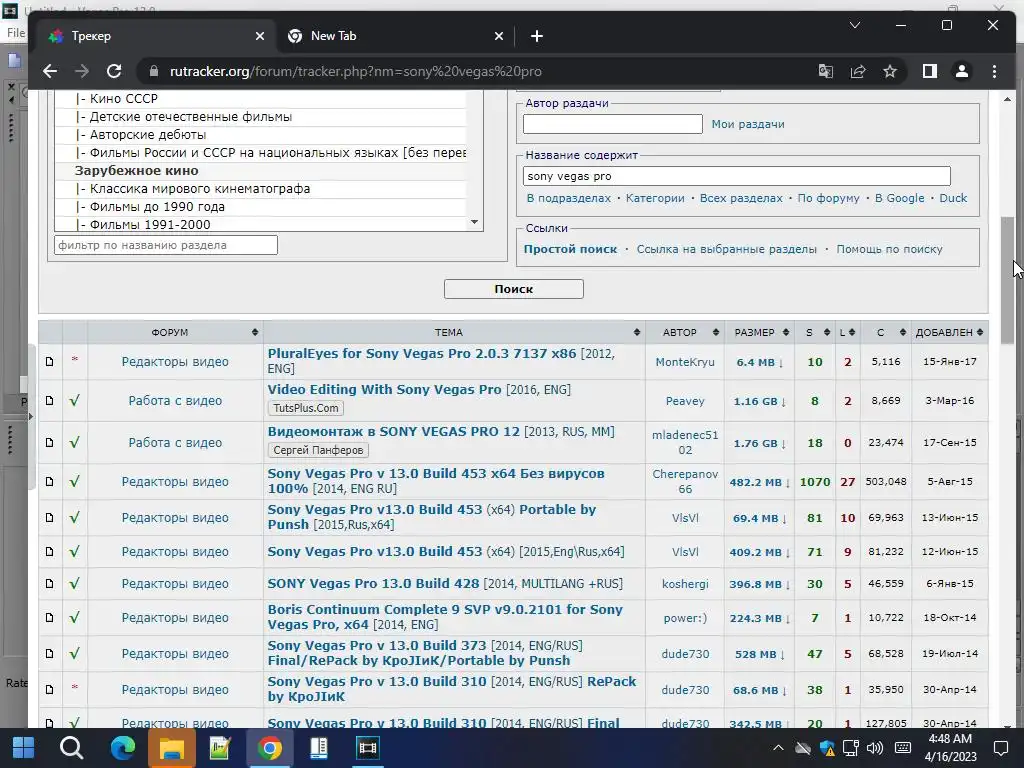The height and width of the screenshot is (768, 1024).
Task: Bookmark this page with the star
Action: 889,71
